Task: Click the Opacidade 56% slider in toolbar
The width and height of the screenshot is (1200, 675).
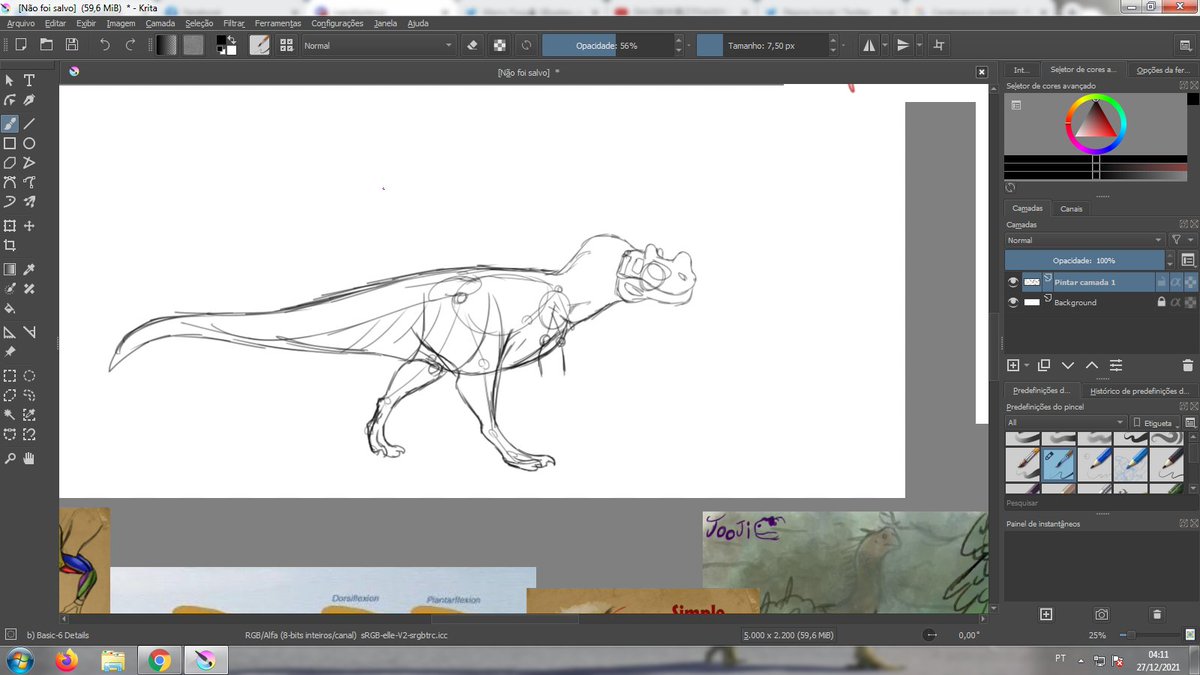Action: tap(607, 45)
